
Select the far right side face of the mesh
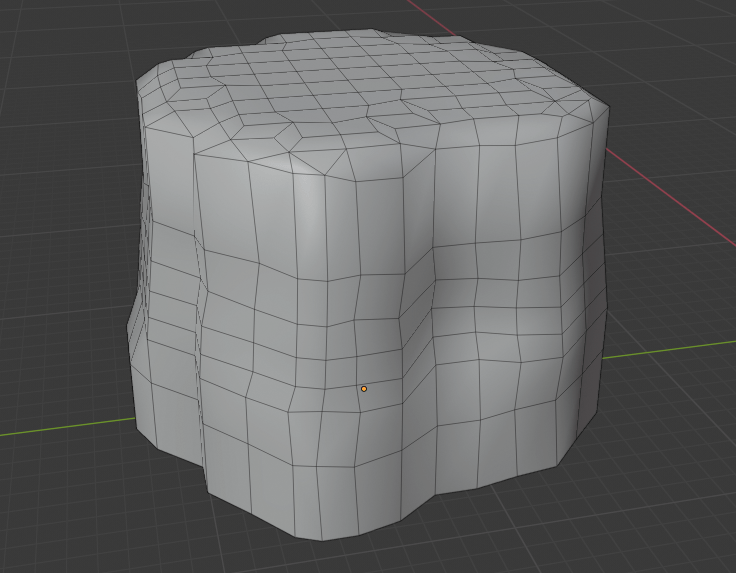(590, 280)
